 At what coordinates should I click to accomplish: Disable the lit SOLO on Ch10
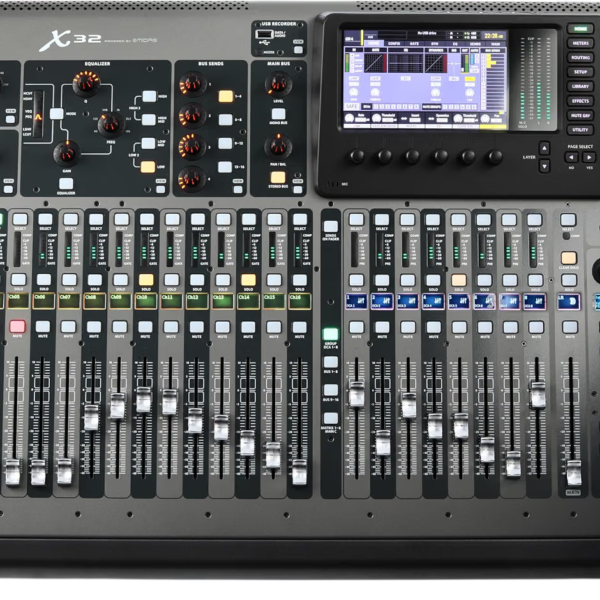[146, 280]
